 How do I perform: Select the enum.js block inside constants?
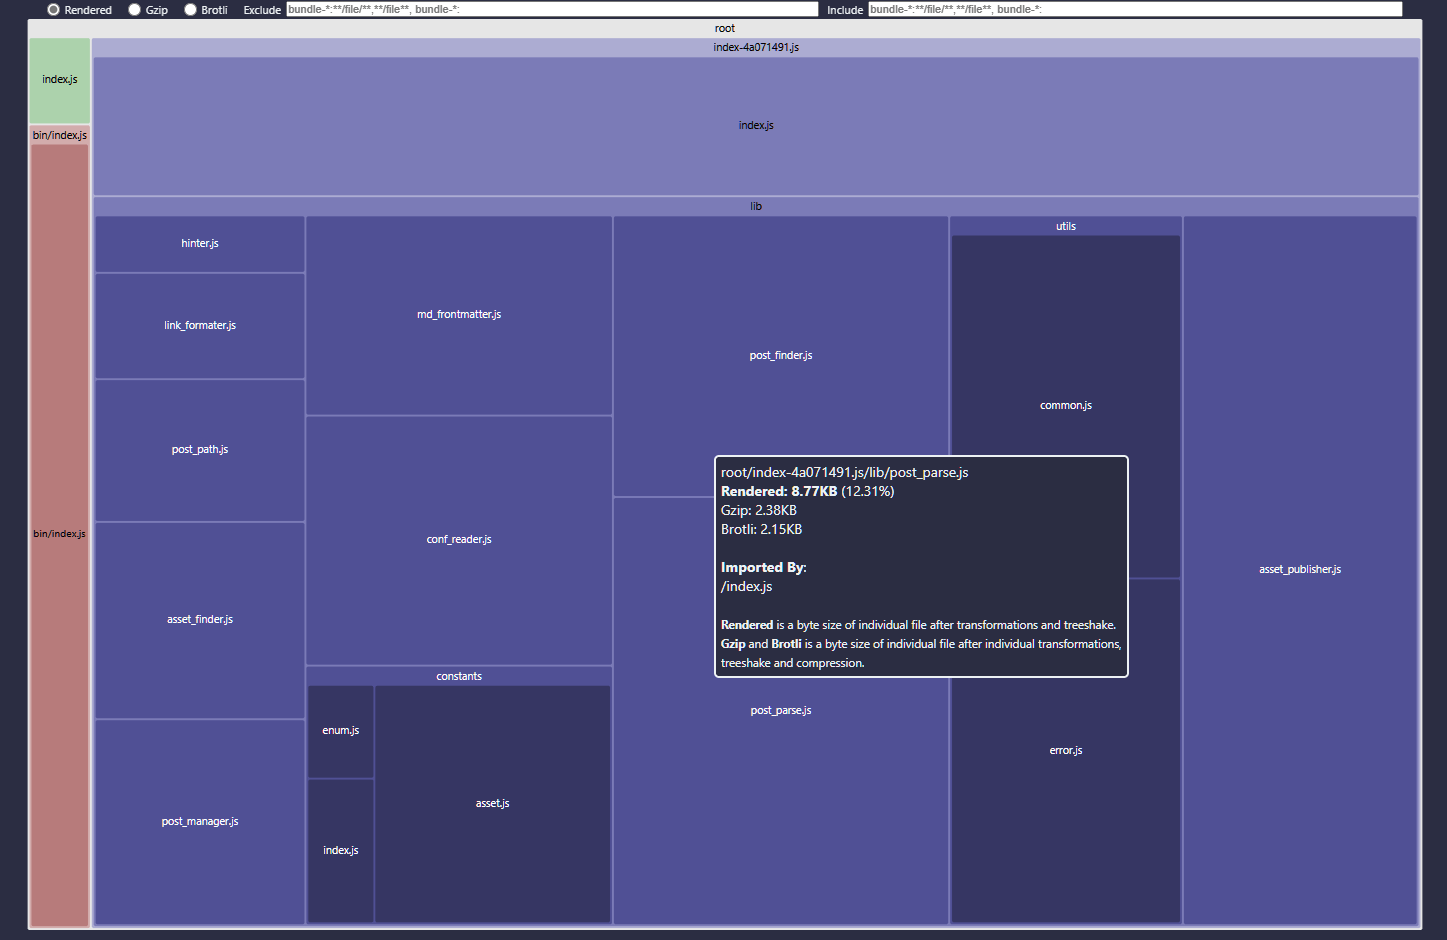pos(340,730)
